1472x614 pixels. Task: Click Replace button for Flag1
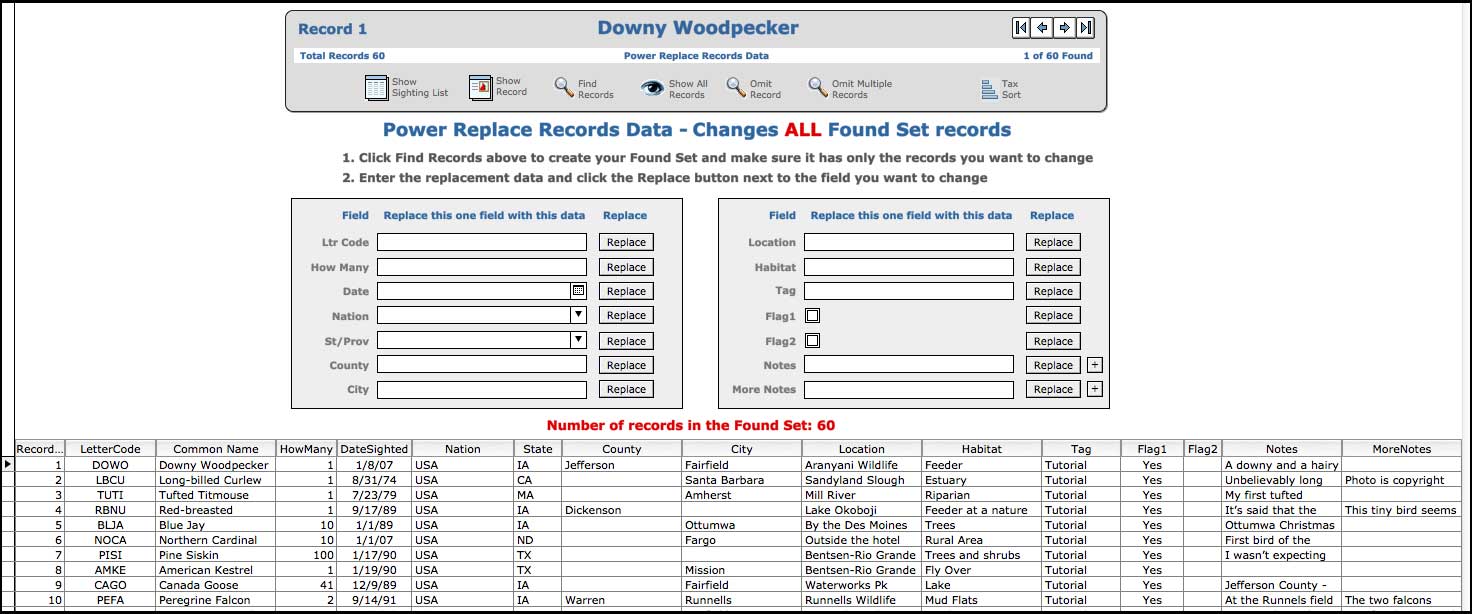(x=1053, y=315)
